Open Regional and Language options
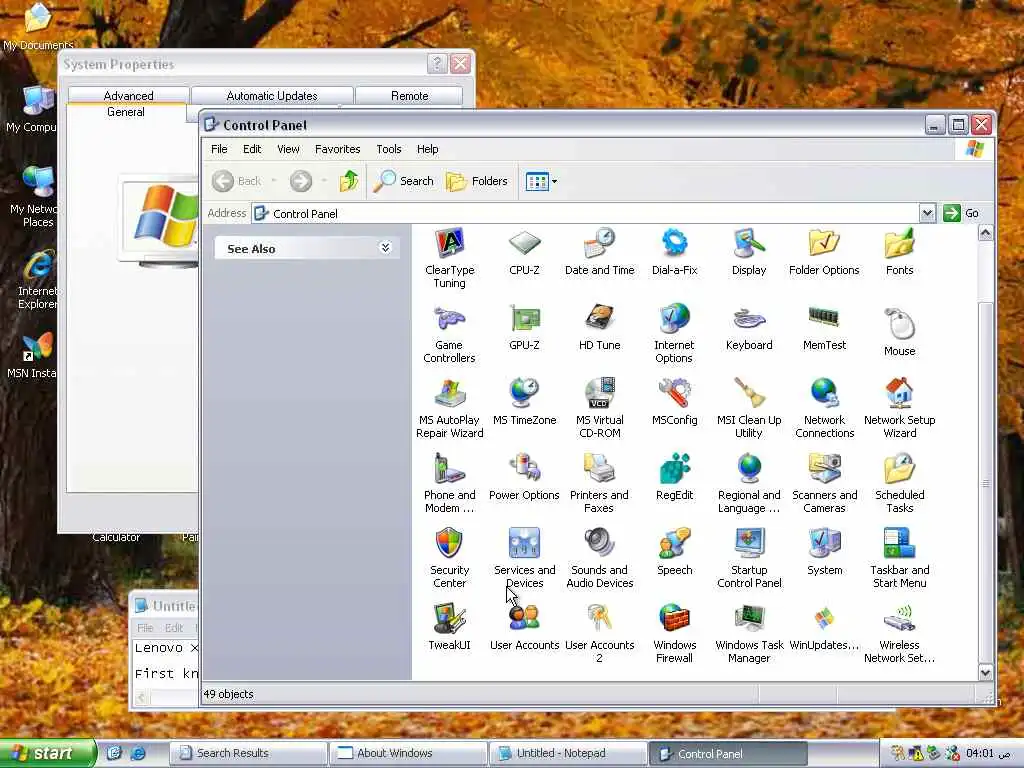Viewport: 1024px width, 768px height. [749, 483]
